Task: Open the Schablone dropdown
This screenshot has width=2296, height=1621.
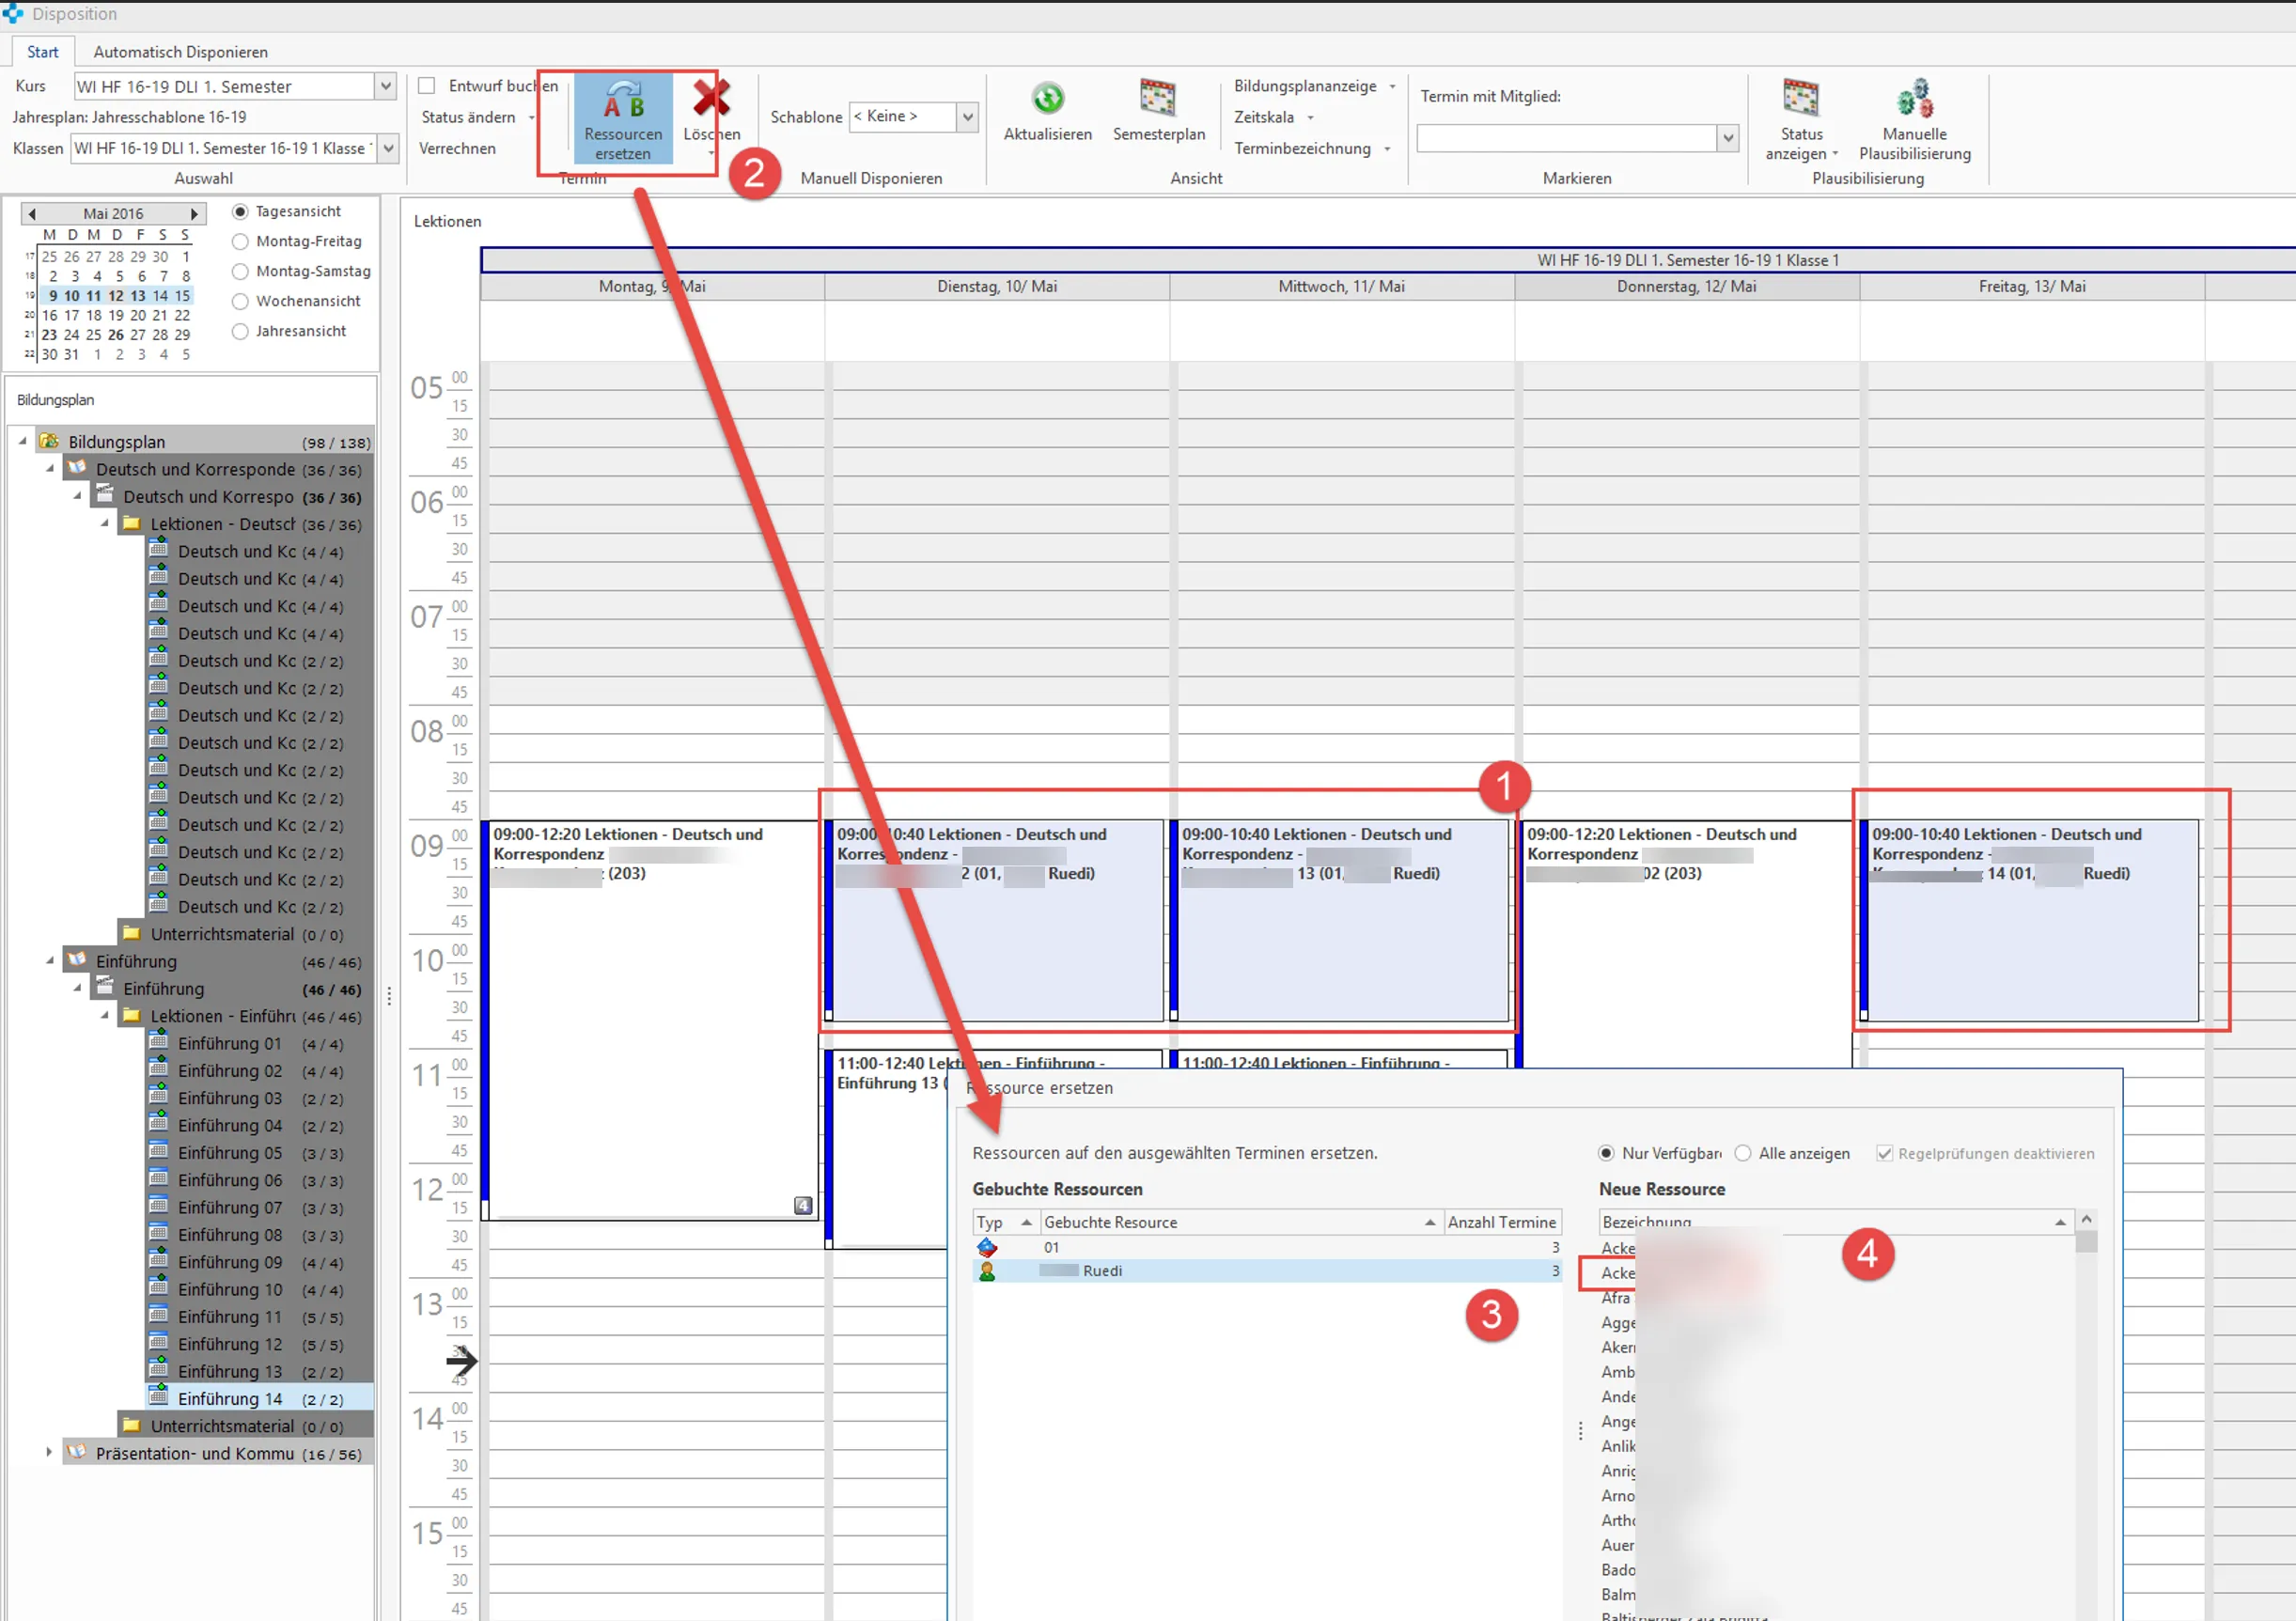Action: click(967, 117)
